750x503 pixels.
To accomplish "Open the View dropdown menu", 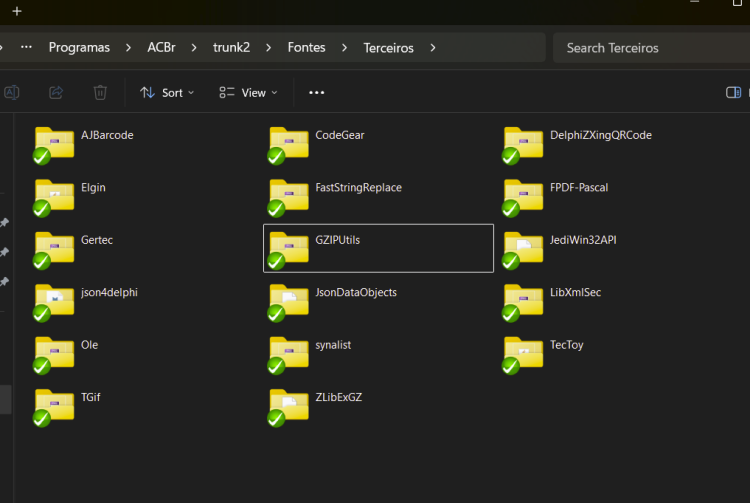I will (248, 93).
